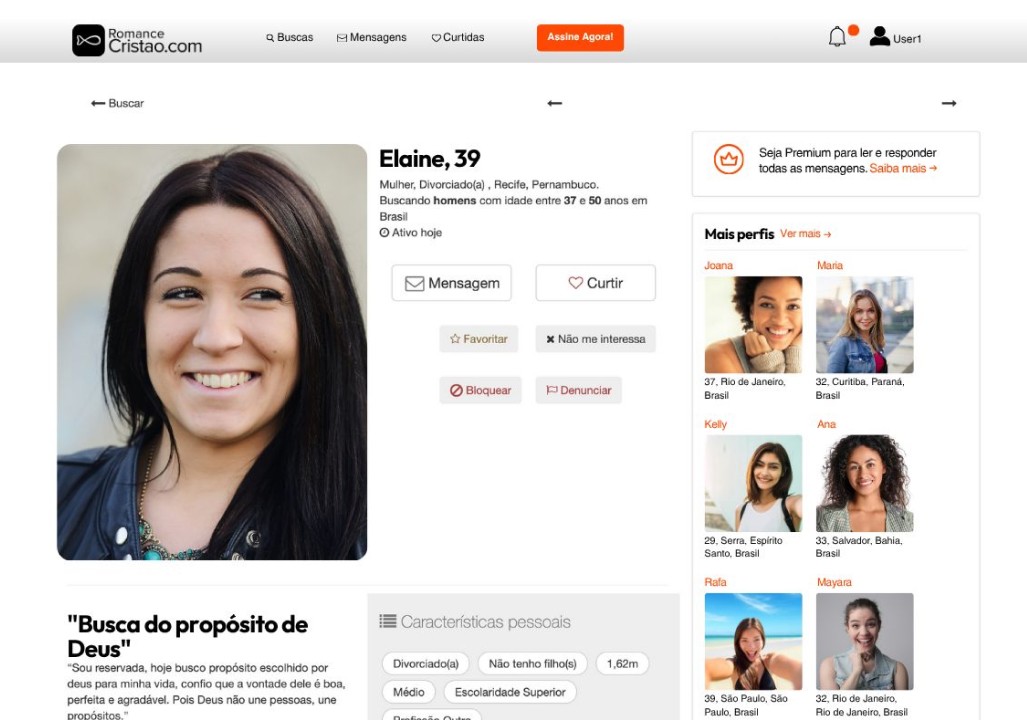Send a Mensagem to Elaine

[451, 283]
